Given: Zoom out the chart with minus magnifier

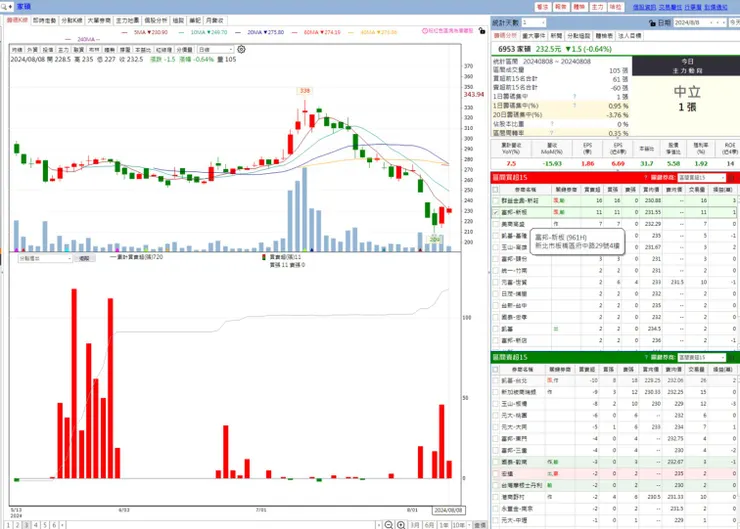Looking at the screenshot, I should click(x=388, y=525).
